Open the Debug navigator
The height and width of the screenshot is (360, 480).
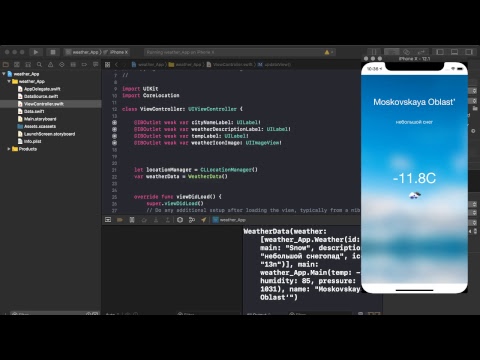(73, 64)
